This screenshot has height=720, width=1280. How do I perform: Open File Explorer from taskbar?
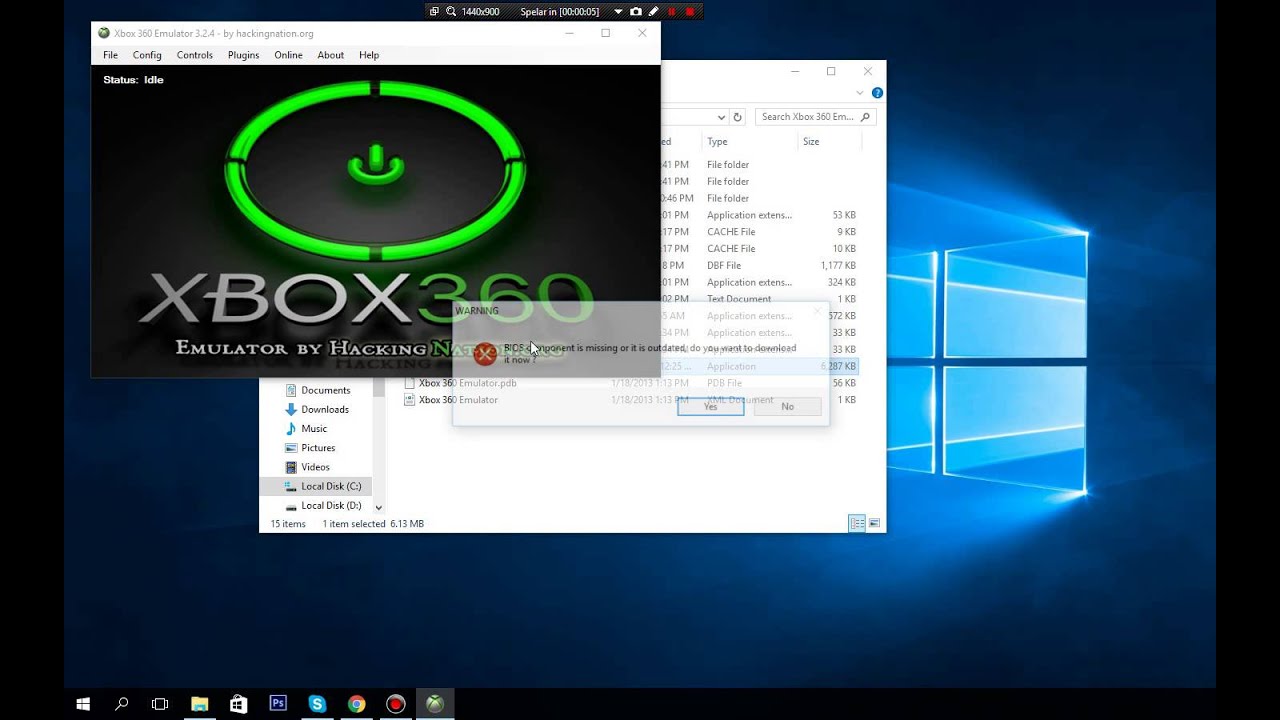tap(199, 704)
